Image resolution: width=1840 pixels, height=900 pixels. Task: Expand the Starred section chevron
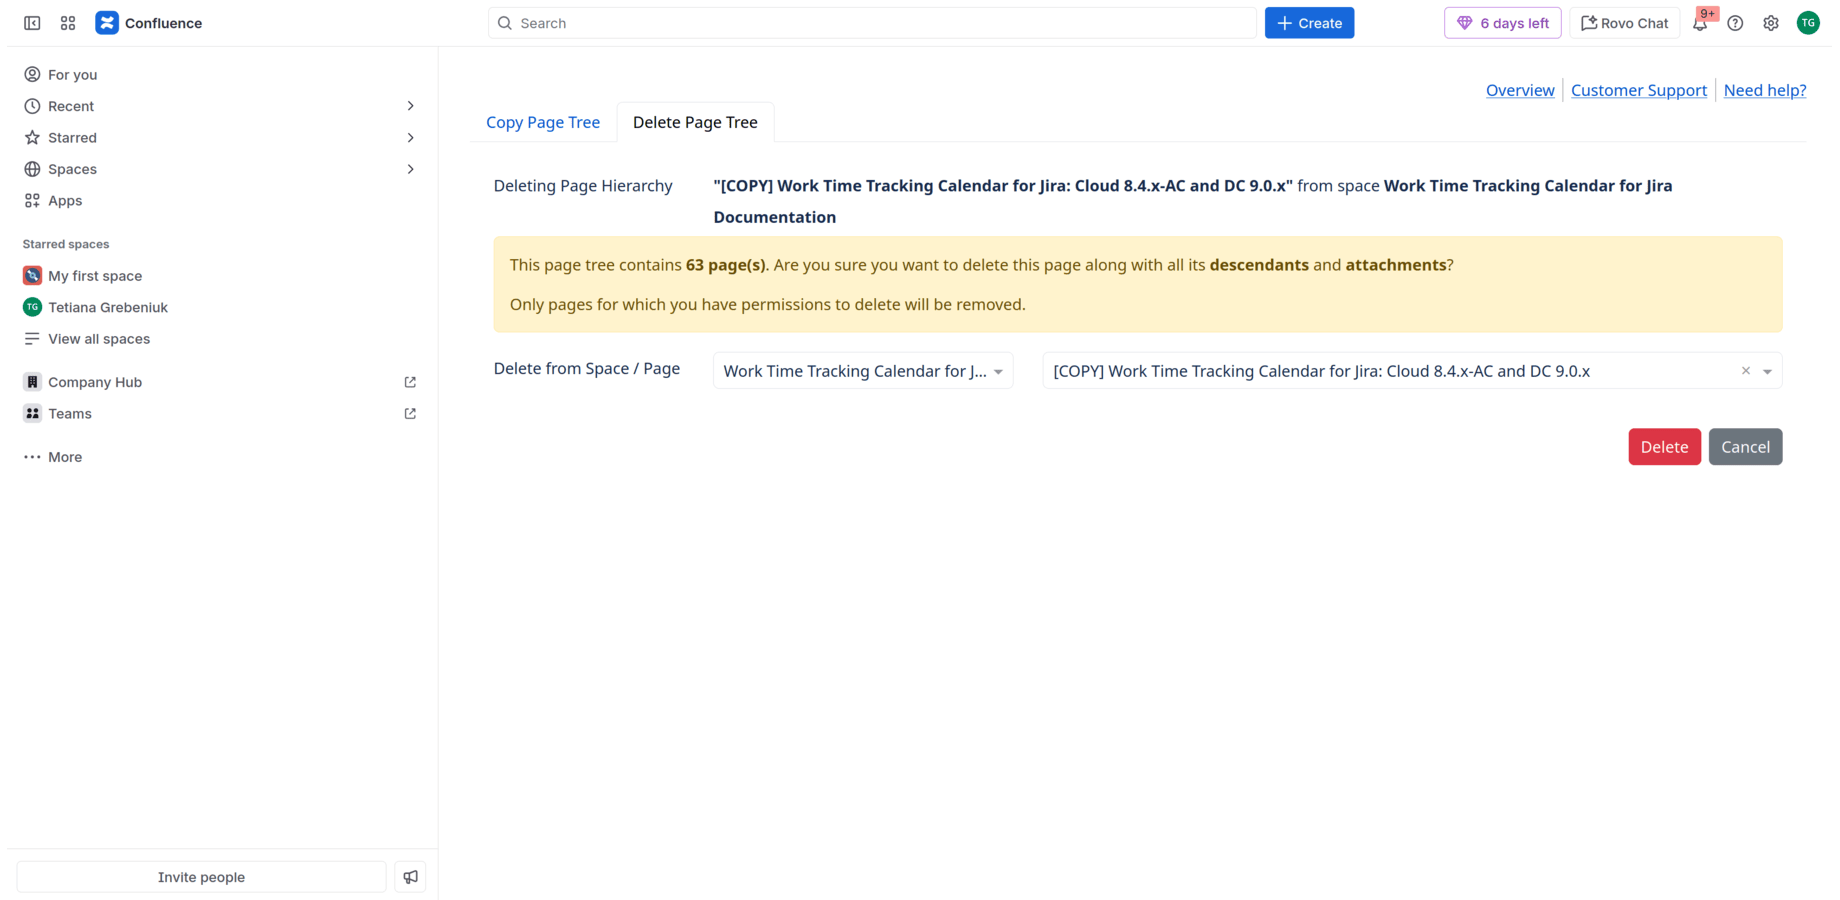410,138
